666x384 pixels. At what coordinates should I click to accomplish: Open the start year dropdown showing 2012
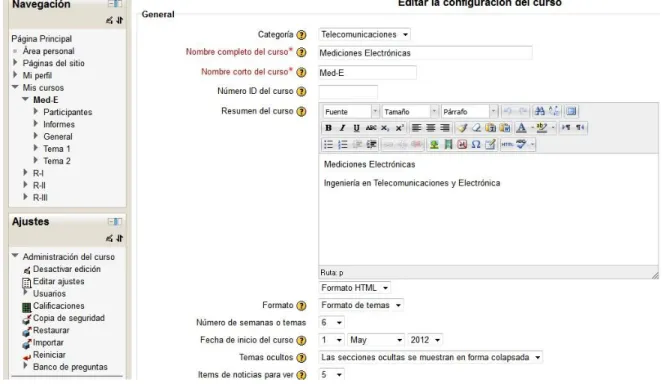coord(425,340)
